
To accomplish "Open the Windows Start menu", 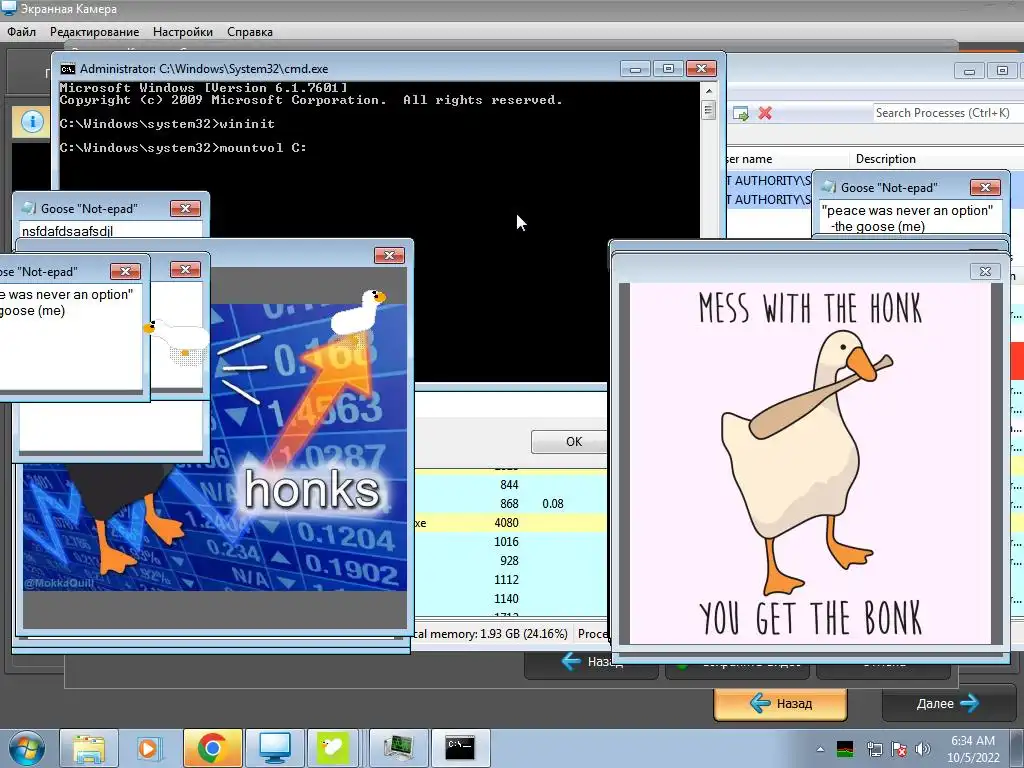I will pyautogui.click(x=26, y=748).
